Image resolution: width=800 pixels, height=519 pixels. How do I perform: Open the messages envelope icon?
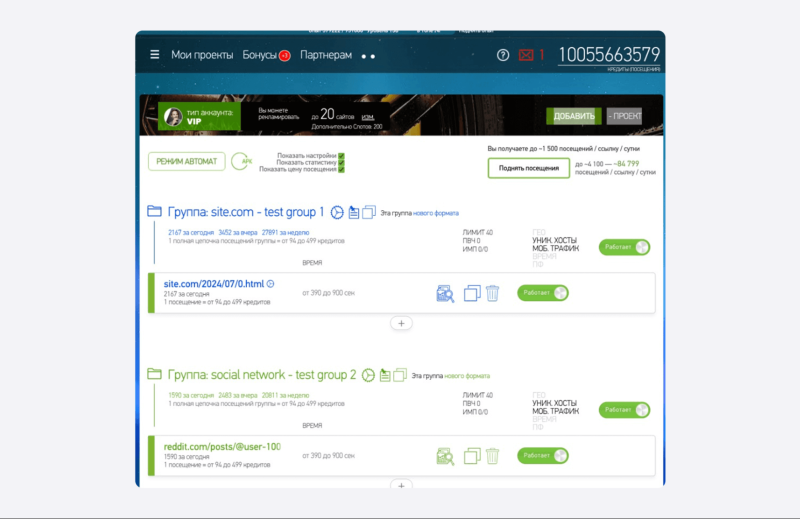tap(526, 55)
